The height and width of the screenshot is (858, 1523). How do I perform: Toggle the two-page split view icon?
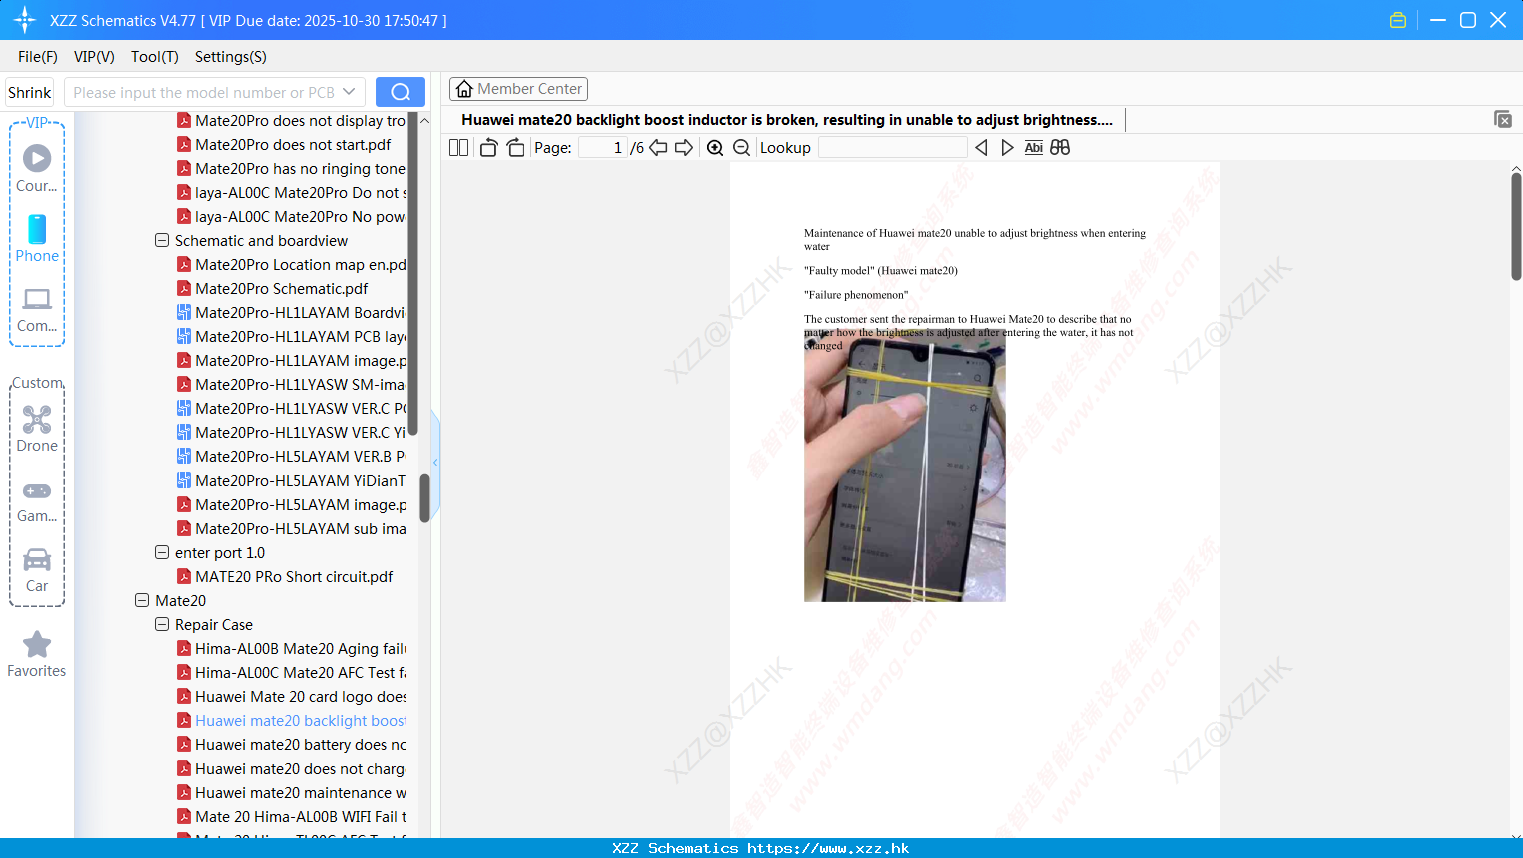point(458,147)
